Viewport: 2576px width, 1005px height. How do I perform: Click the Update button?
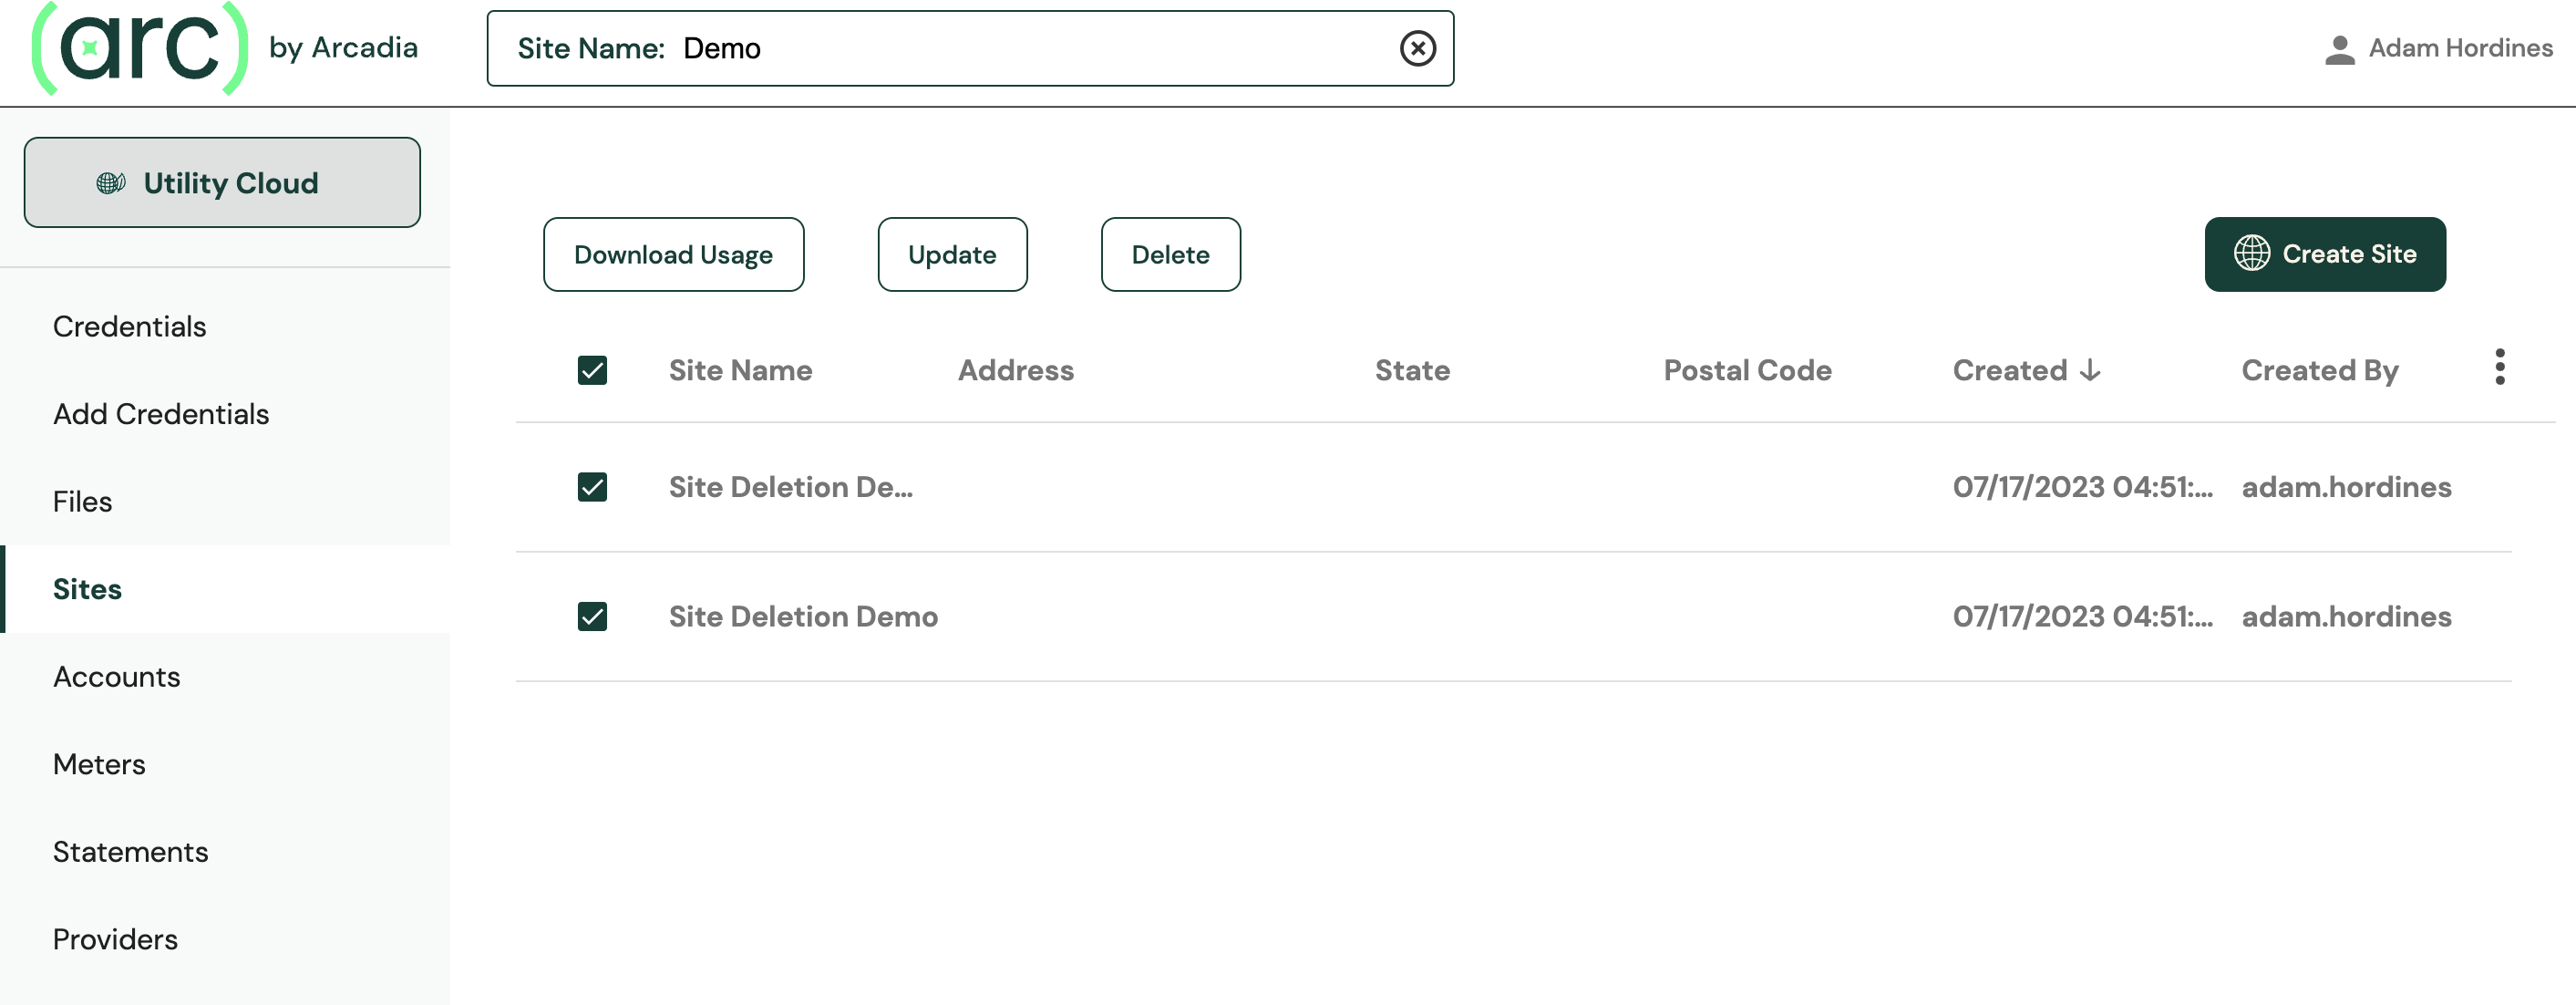(x=951, y=255)
